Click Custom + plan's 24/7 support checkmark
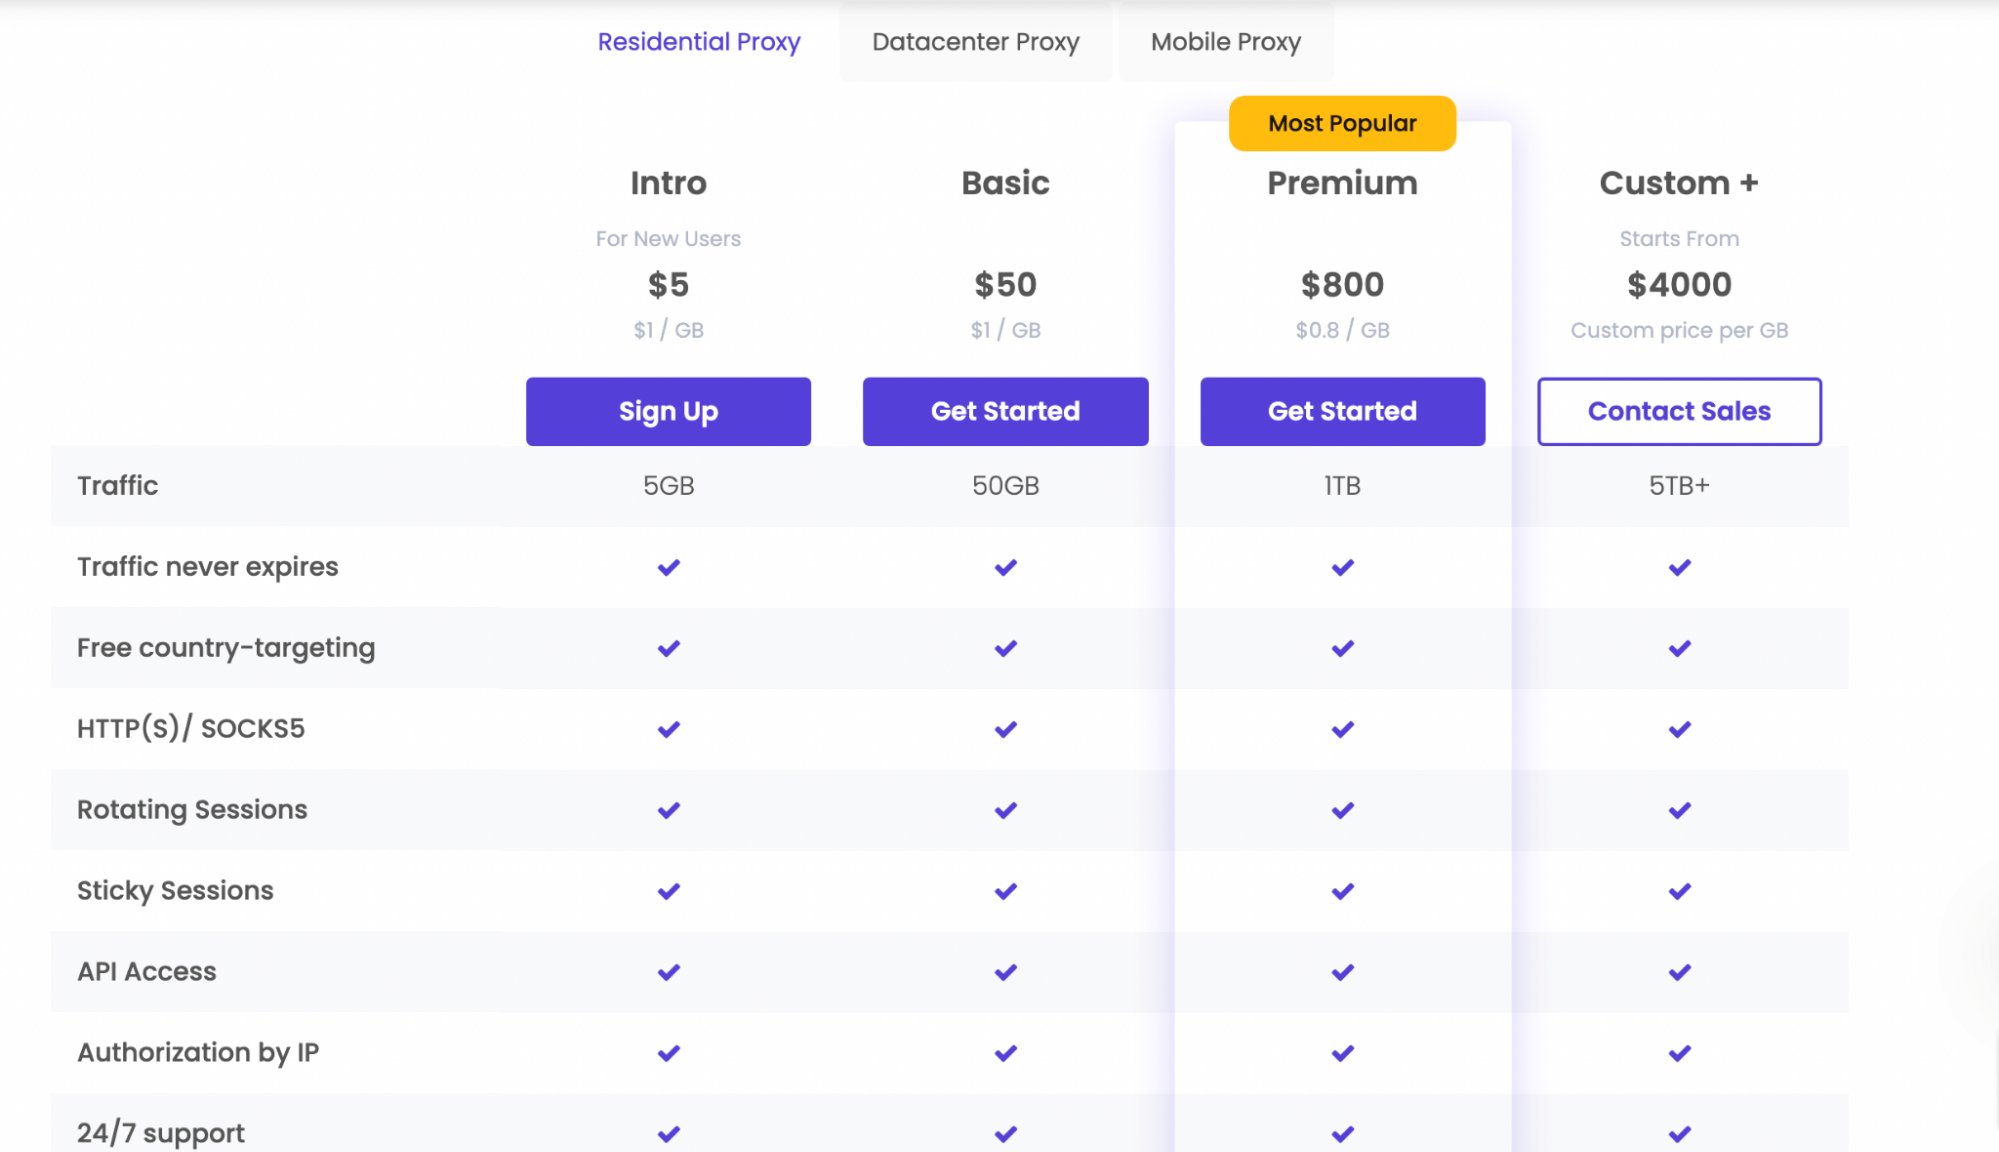 pyautogui.click(x=1679, y=1134)
